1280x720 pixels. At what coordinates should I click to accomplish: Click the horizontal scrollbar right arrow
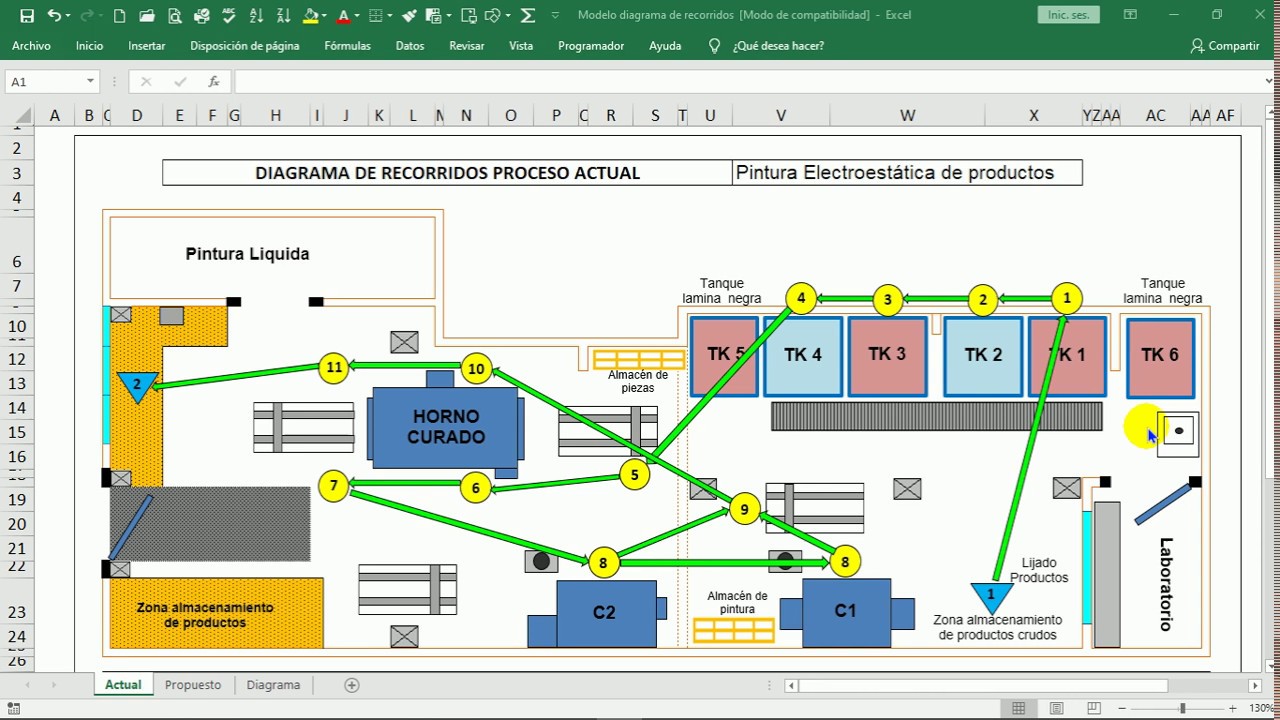point(1255,685)
